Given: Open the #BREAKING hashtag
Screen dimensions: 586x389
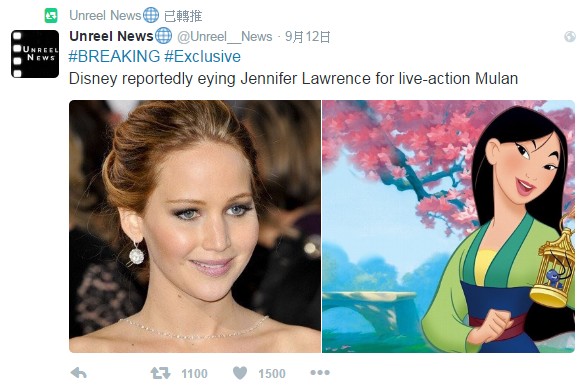Looking at the screenshot, I should 114,56.
